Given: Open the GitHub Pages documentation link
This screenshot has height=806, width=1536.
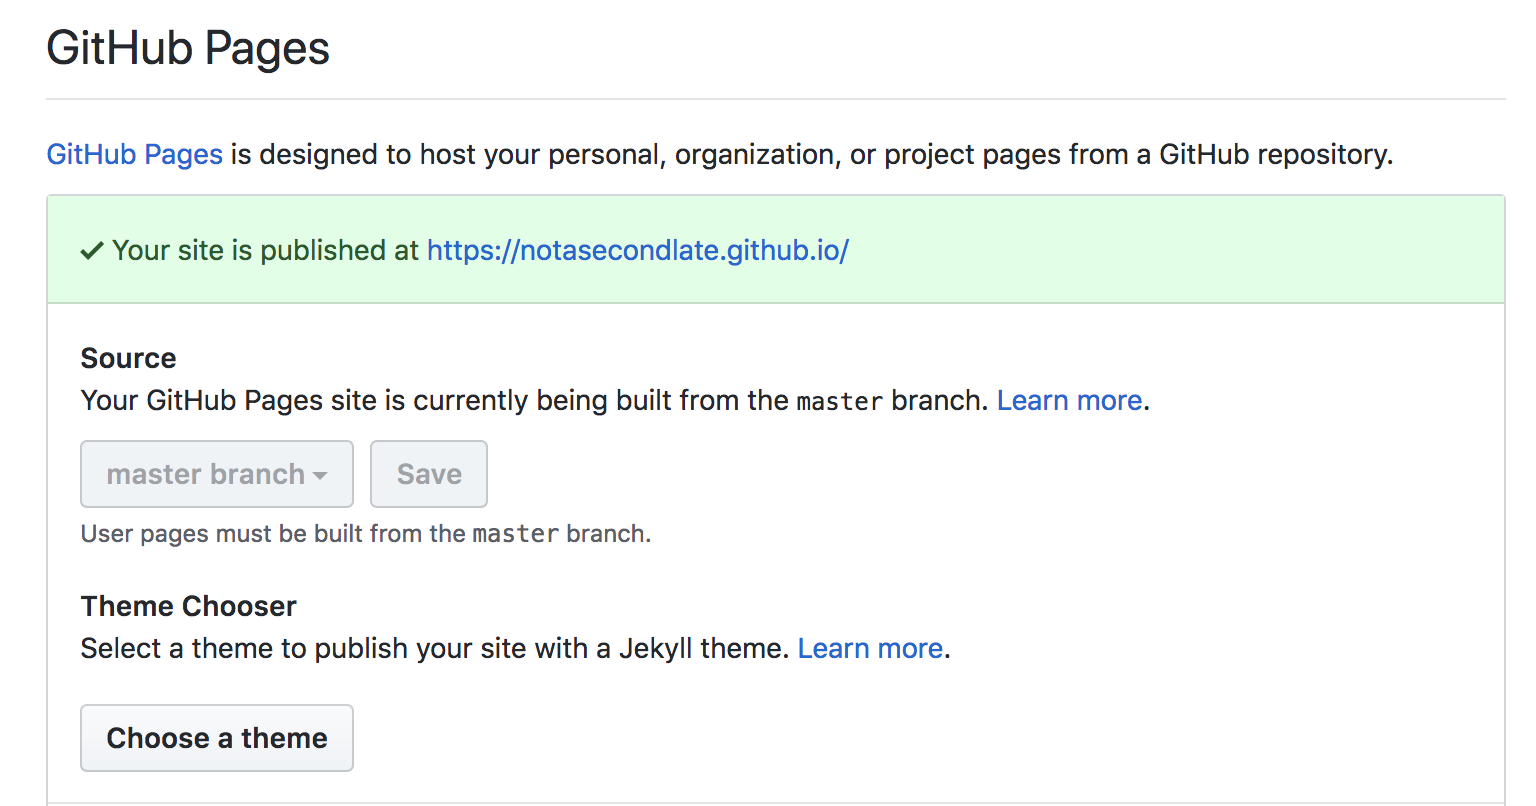Looking at the screenshot, I should coord(135,155).
